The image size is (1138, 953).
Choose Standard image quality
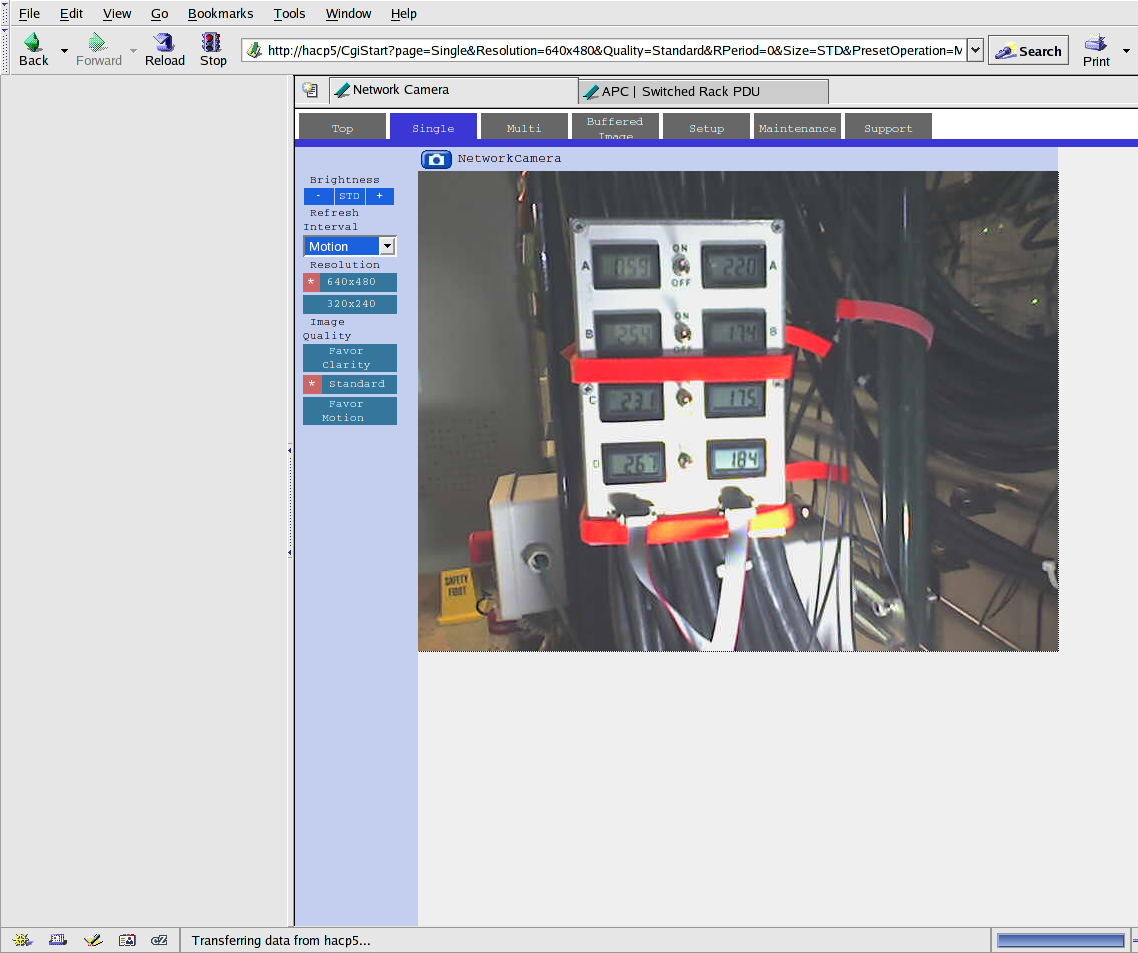coord(350,384)
